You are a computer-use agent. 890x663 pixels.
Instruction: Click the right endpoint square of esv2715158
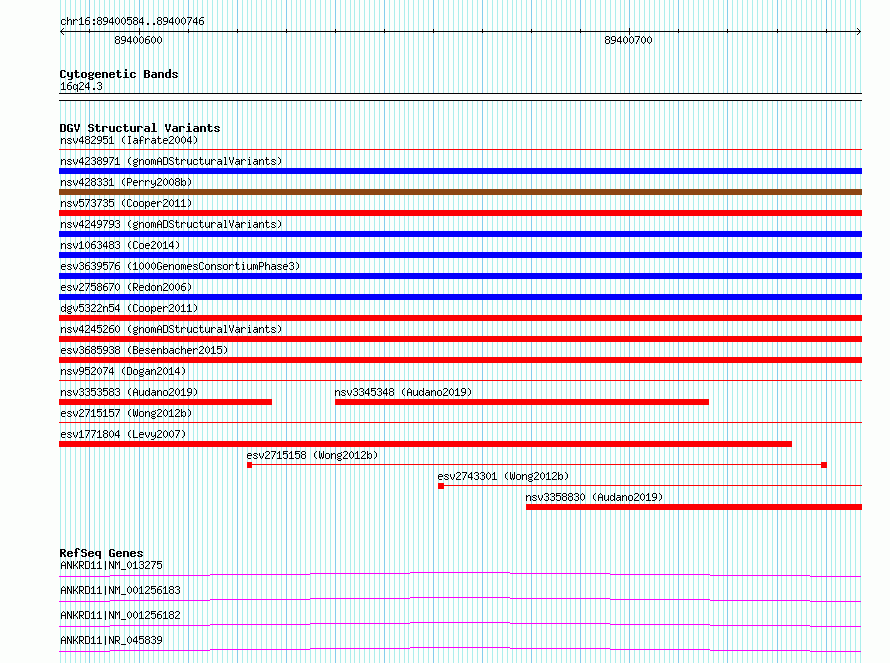[x=824, y=465]
